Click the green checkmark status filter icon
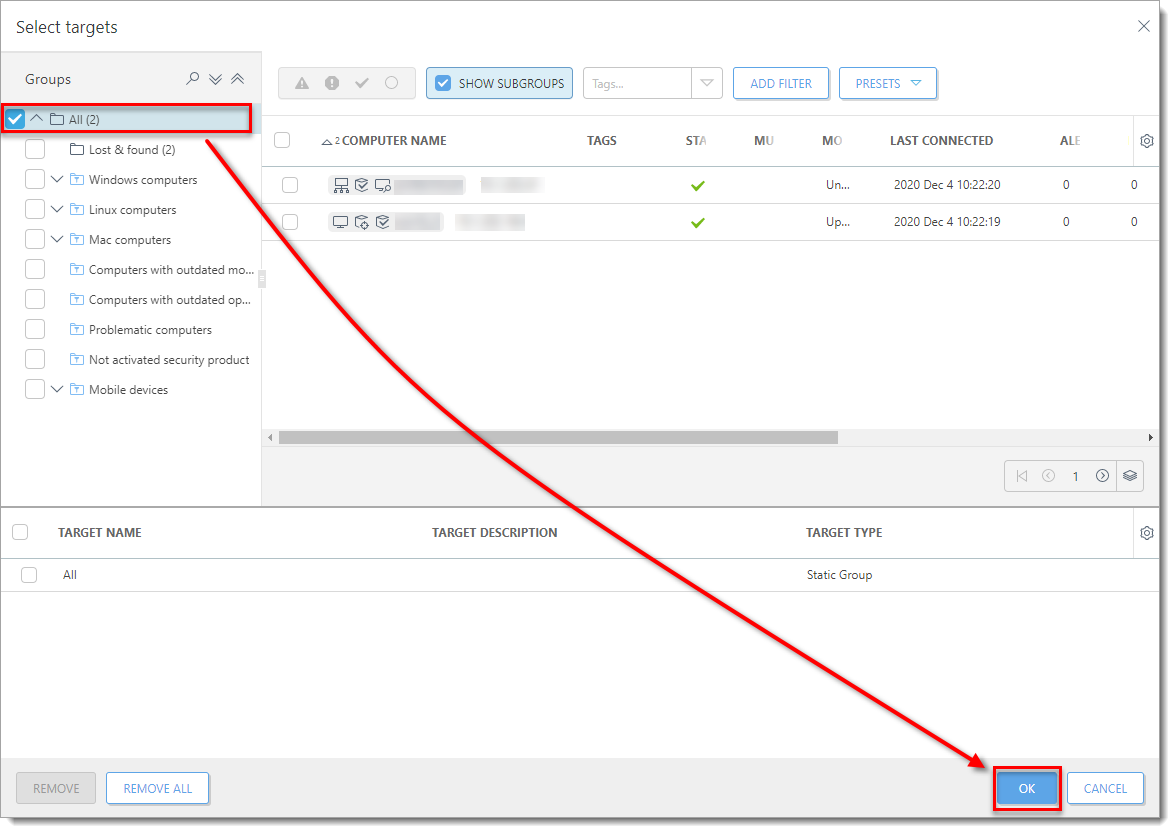The image size is (1175, 833). 362,83
